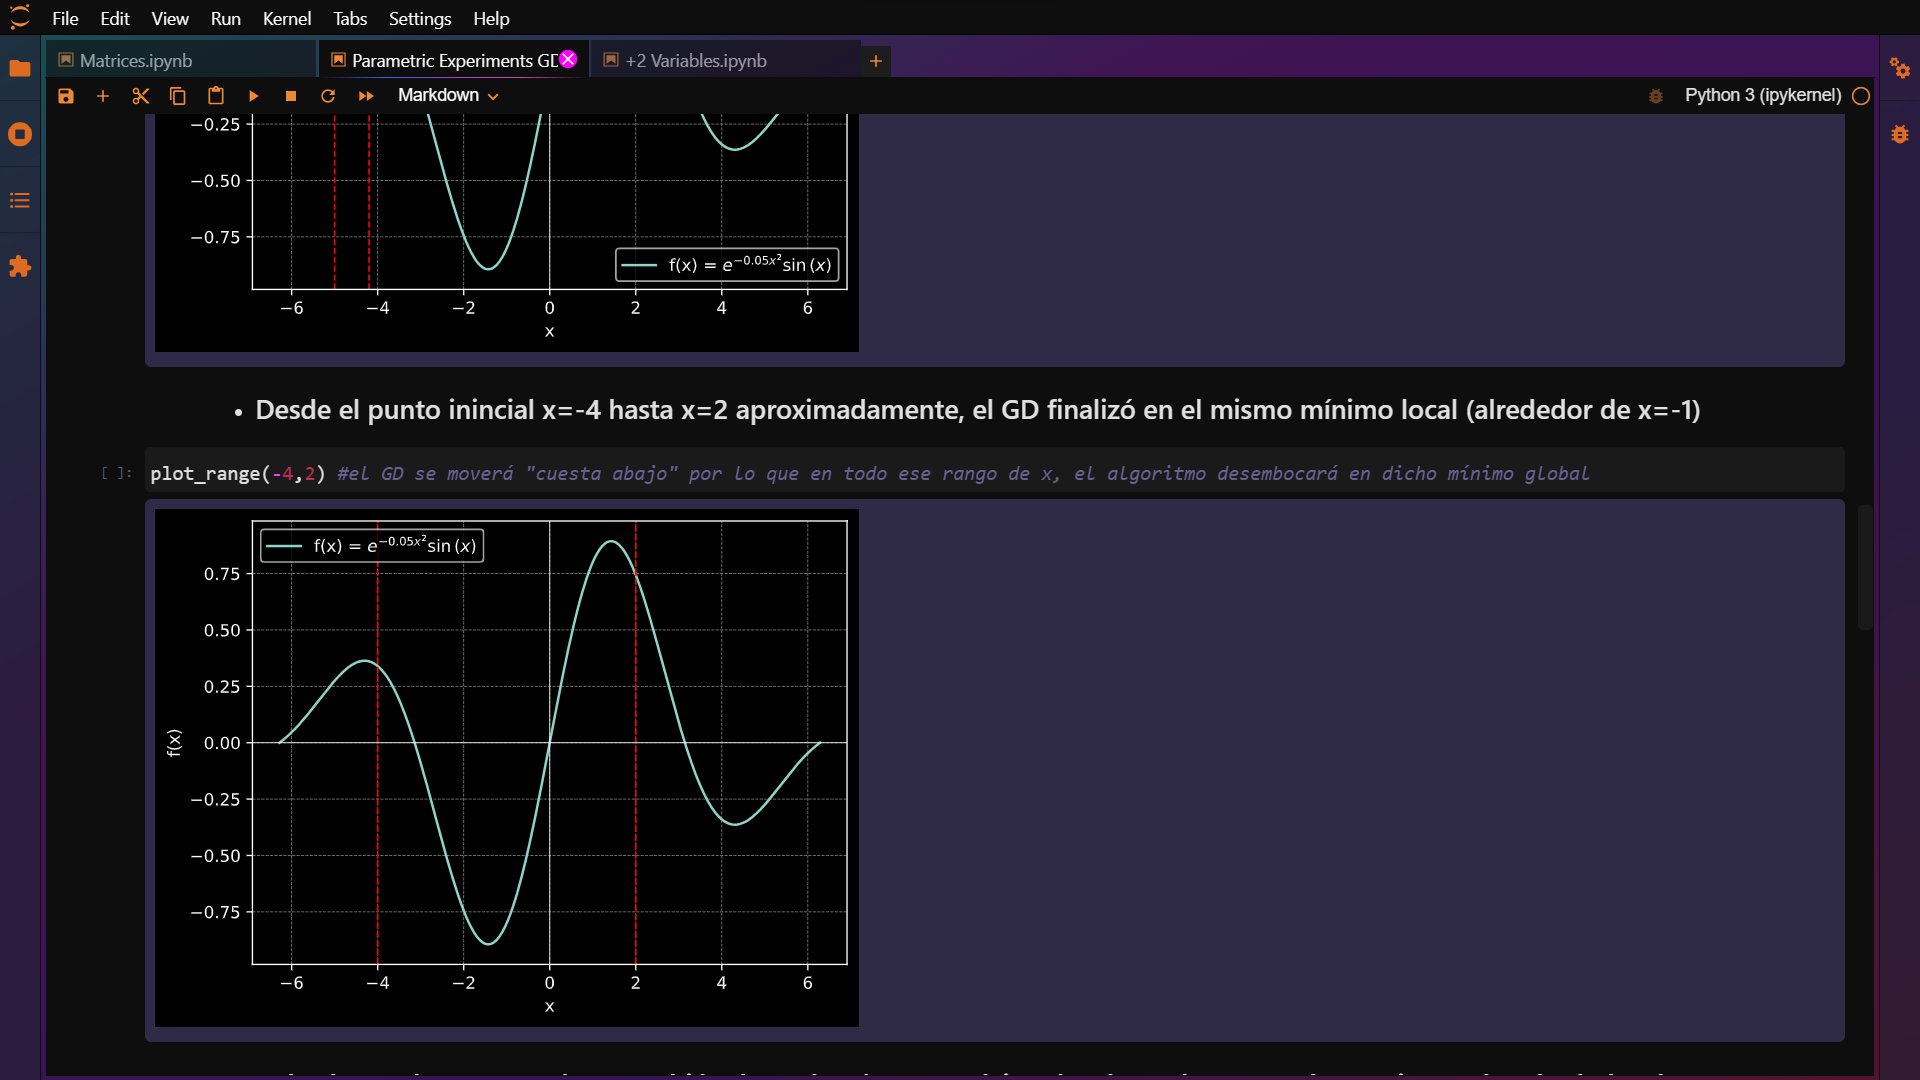Open the extension manager puzzle icon
This screenshot has height=1080, width=1920.
coord(20,267)
